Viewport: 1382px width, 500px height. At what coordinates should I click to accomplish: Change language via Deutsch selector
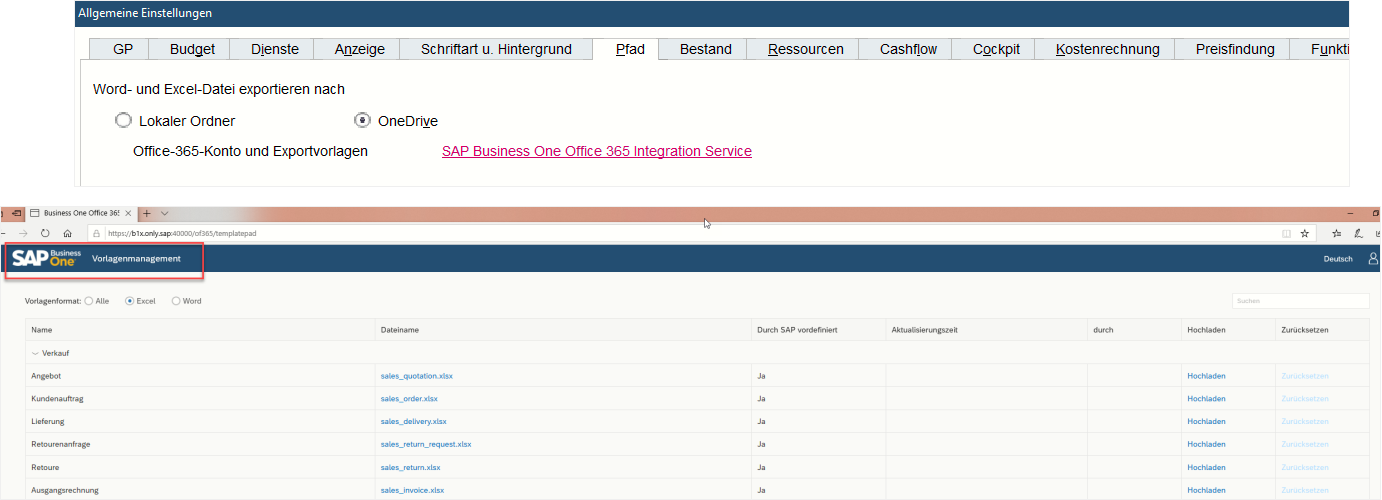click(x=1338, y=259)
